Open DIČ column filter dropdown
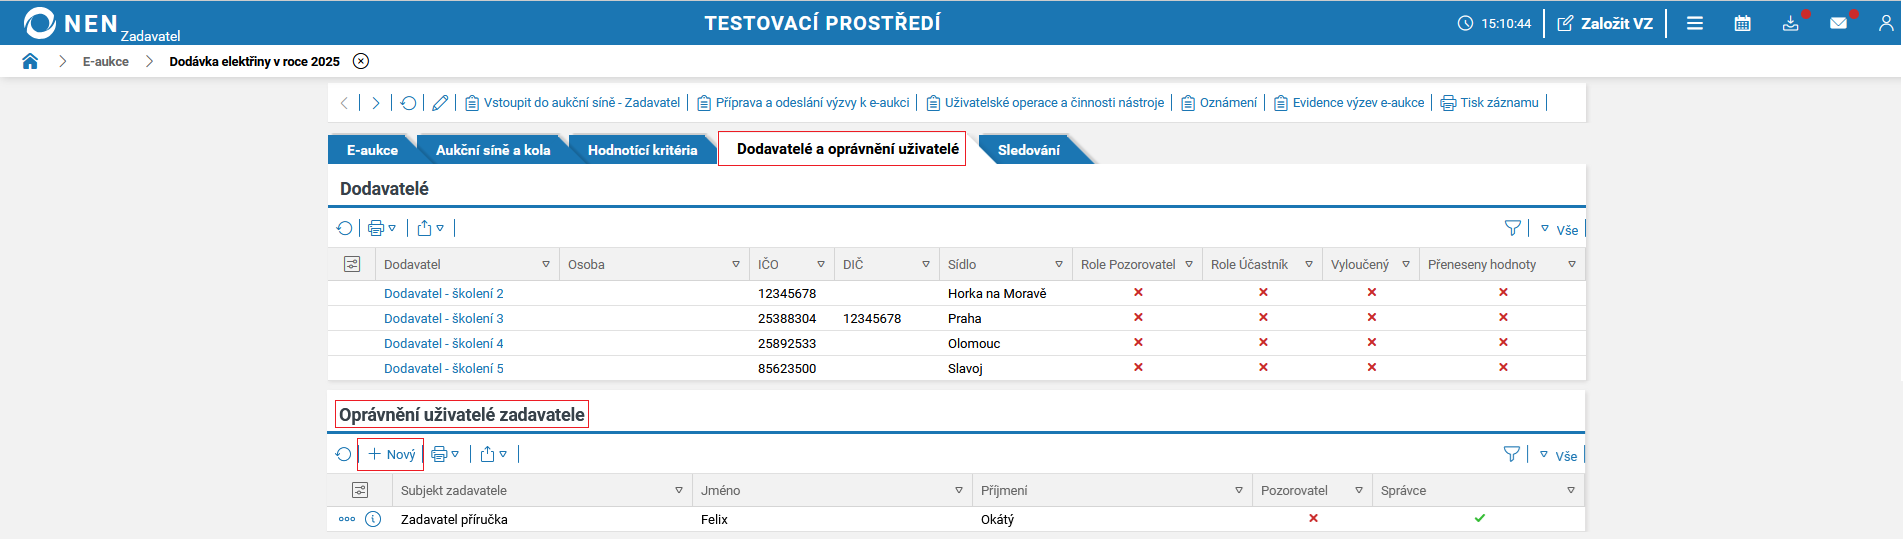This screenshot has width=1903, height=539. coord(926,265)
